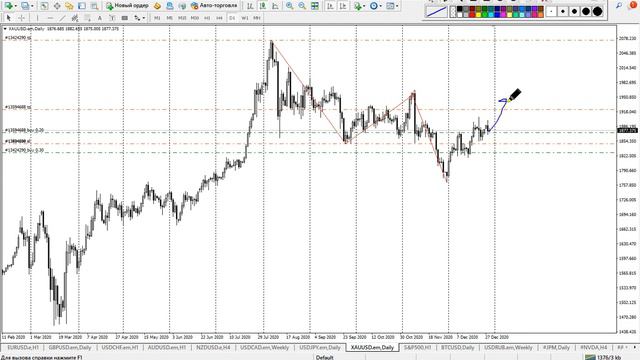Click the 1877.375 current price label

pyautogui.click(x=627, y=131)
